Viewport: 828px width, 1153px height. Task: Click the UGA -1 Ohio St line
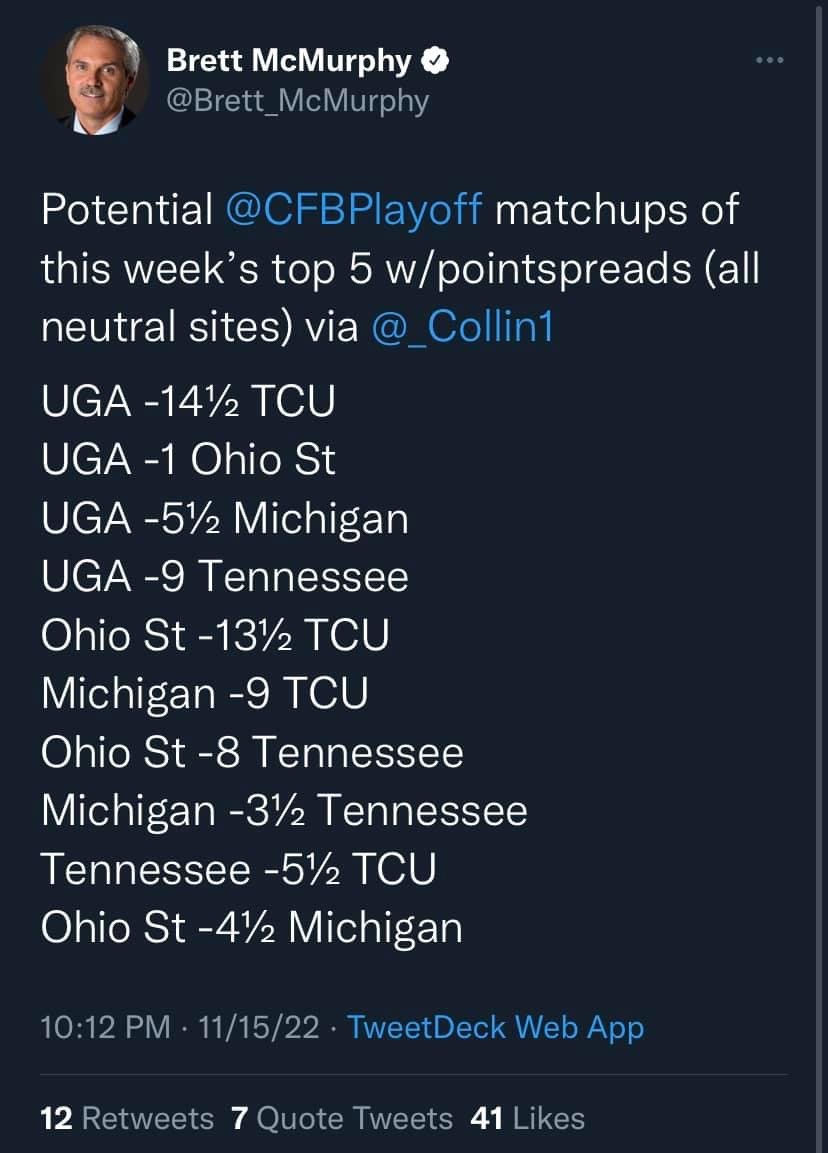click(188, 460)
